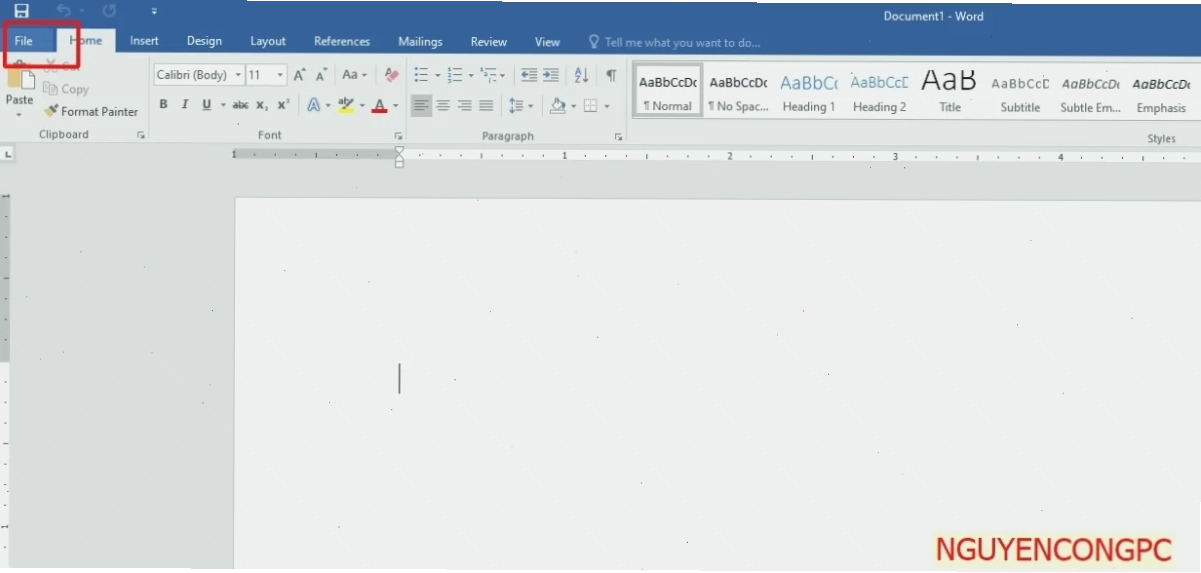Image resolution: width=1201 pixels, height=573 pixels.
Task: Click the Redo icon in title bar
Action: tap(109, 11)
